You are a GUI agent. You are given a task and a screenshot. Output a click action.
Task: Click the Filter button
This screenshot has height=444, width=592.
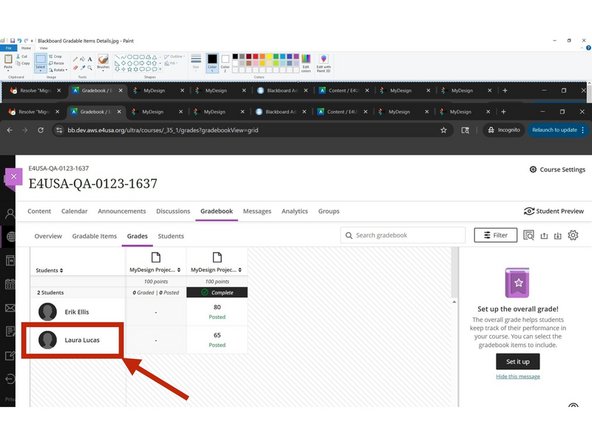pyautogui.click(x=496, y=235)
